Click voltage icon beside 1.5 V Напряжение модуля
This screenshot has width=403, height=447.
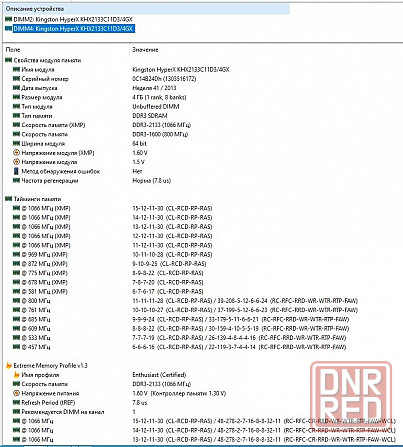[16, 162]
